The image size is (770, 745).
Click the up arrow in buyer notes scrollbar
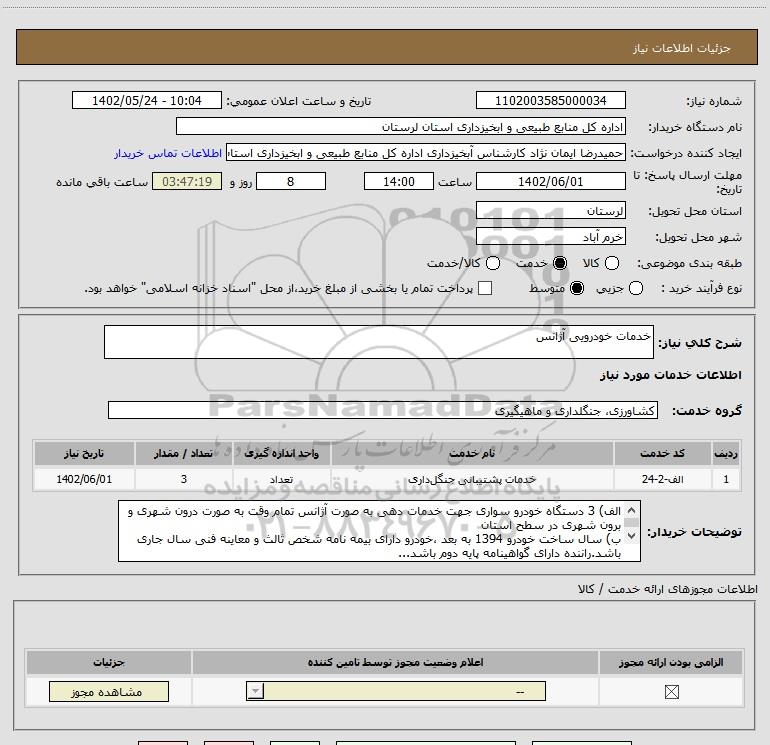coord(632,510)
